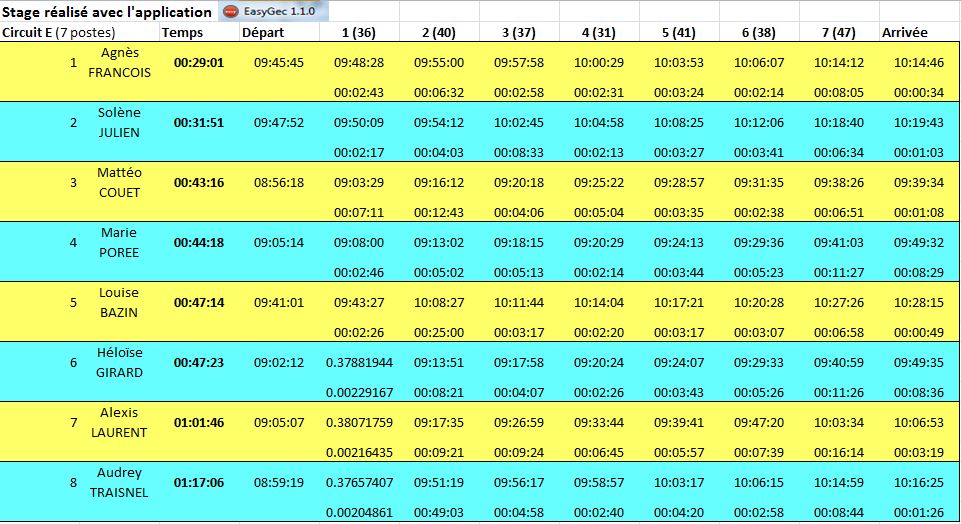Select Mattéo COUET's departure time 08:56:18

tap(279, 182)
